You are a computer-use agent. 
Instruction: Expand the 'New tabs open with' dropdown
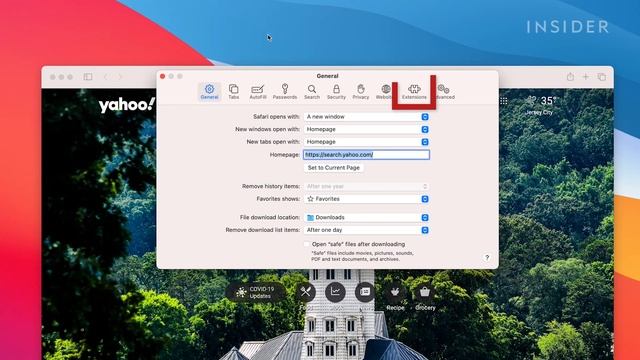click(x=367, y=142)
